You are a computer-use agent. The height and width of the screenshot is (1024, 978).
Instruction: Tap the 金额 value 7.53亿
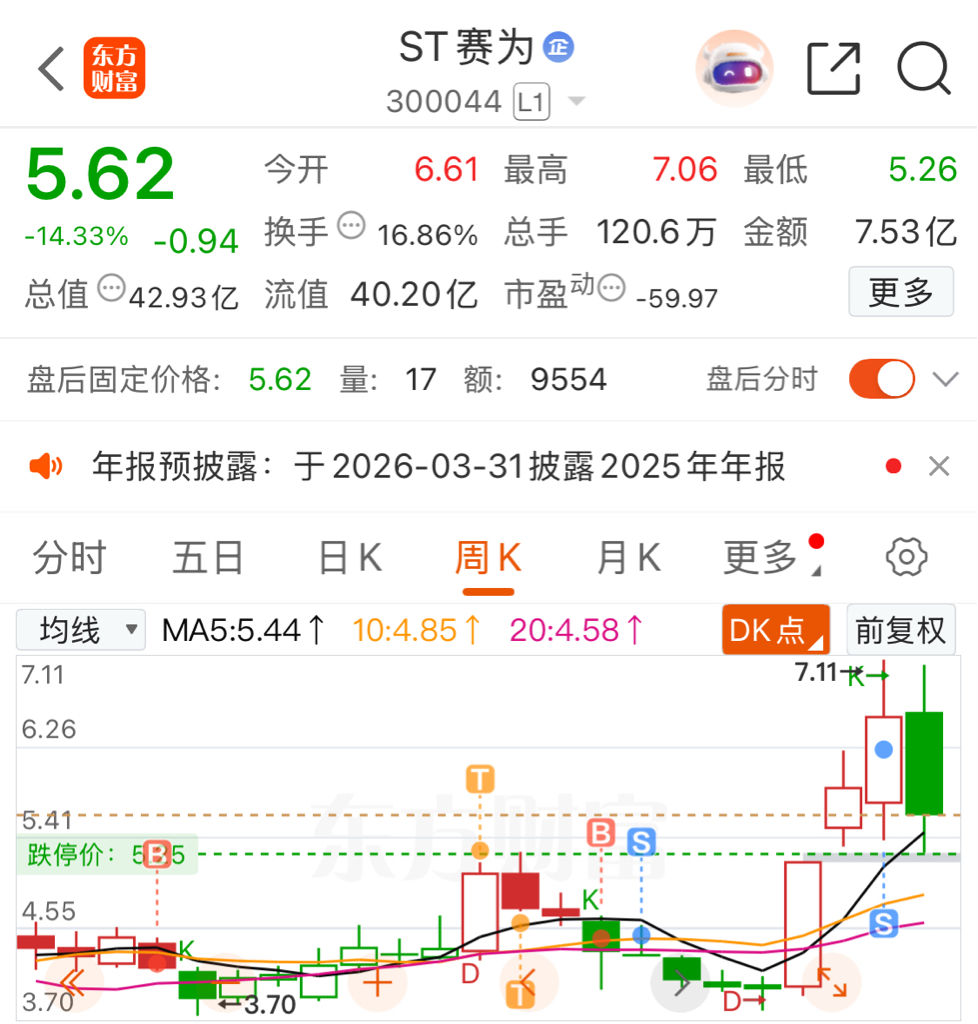[906, 232]
